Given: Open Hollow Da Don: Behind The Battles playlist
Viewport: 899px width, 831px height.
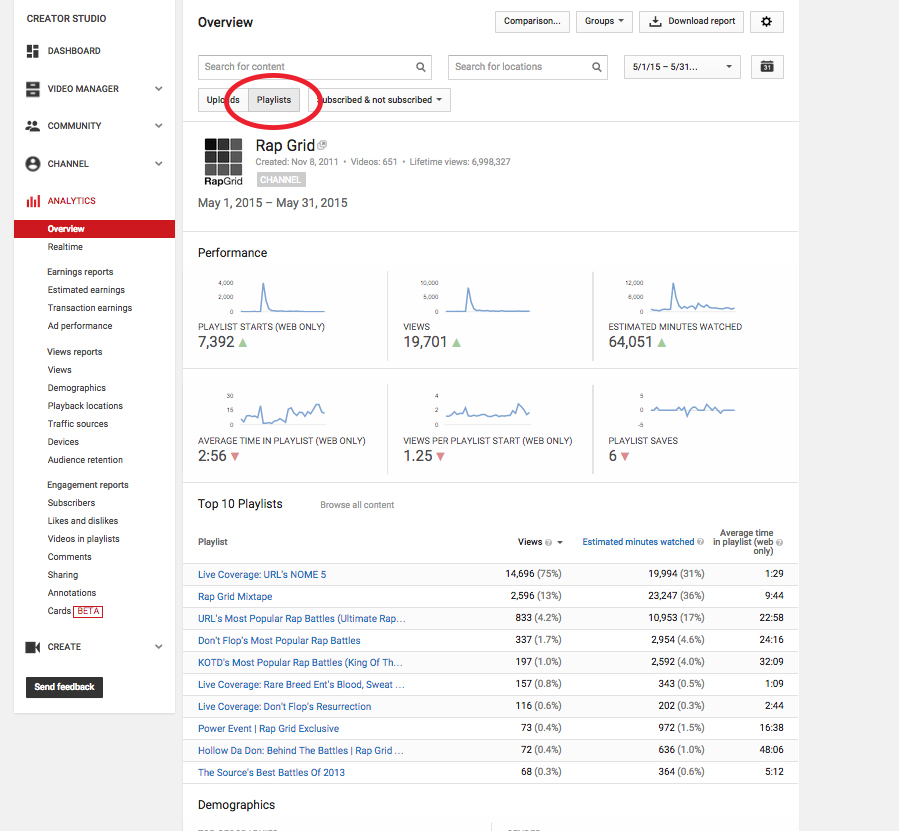Looking at the screenshot, I should 301,751.
